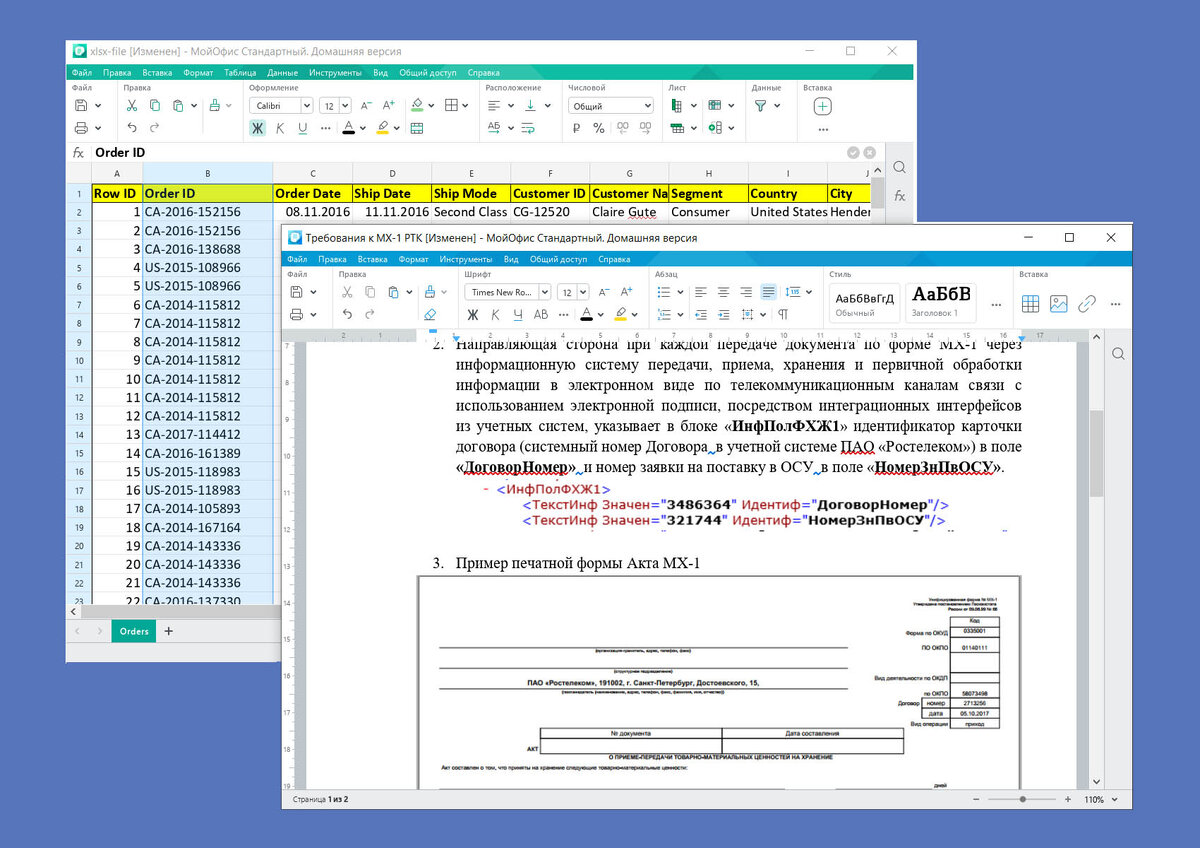Open Данные menu in spreadsheet window
This screenshot has height=848, width=1200.
tap(282, 72)
